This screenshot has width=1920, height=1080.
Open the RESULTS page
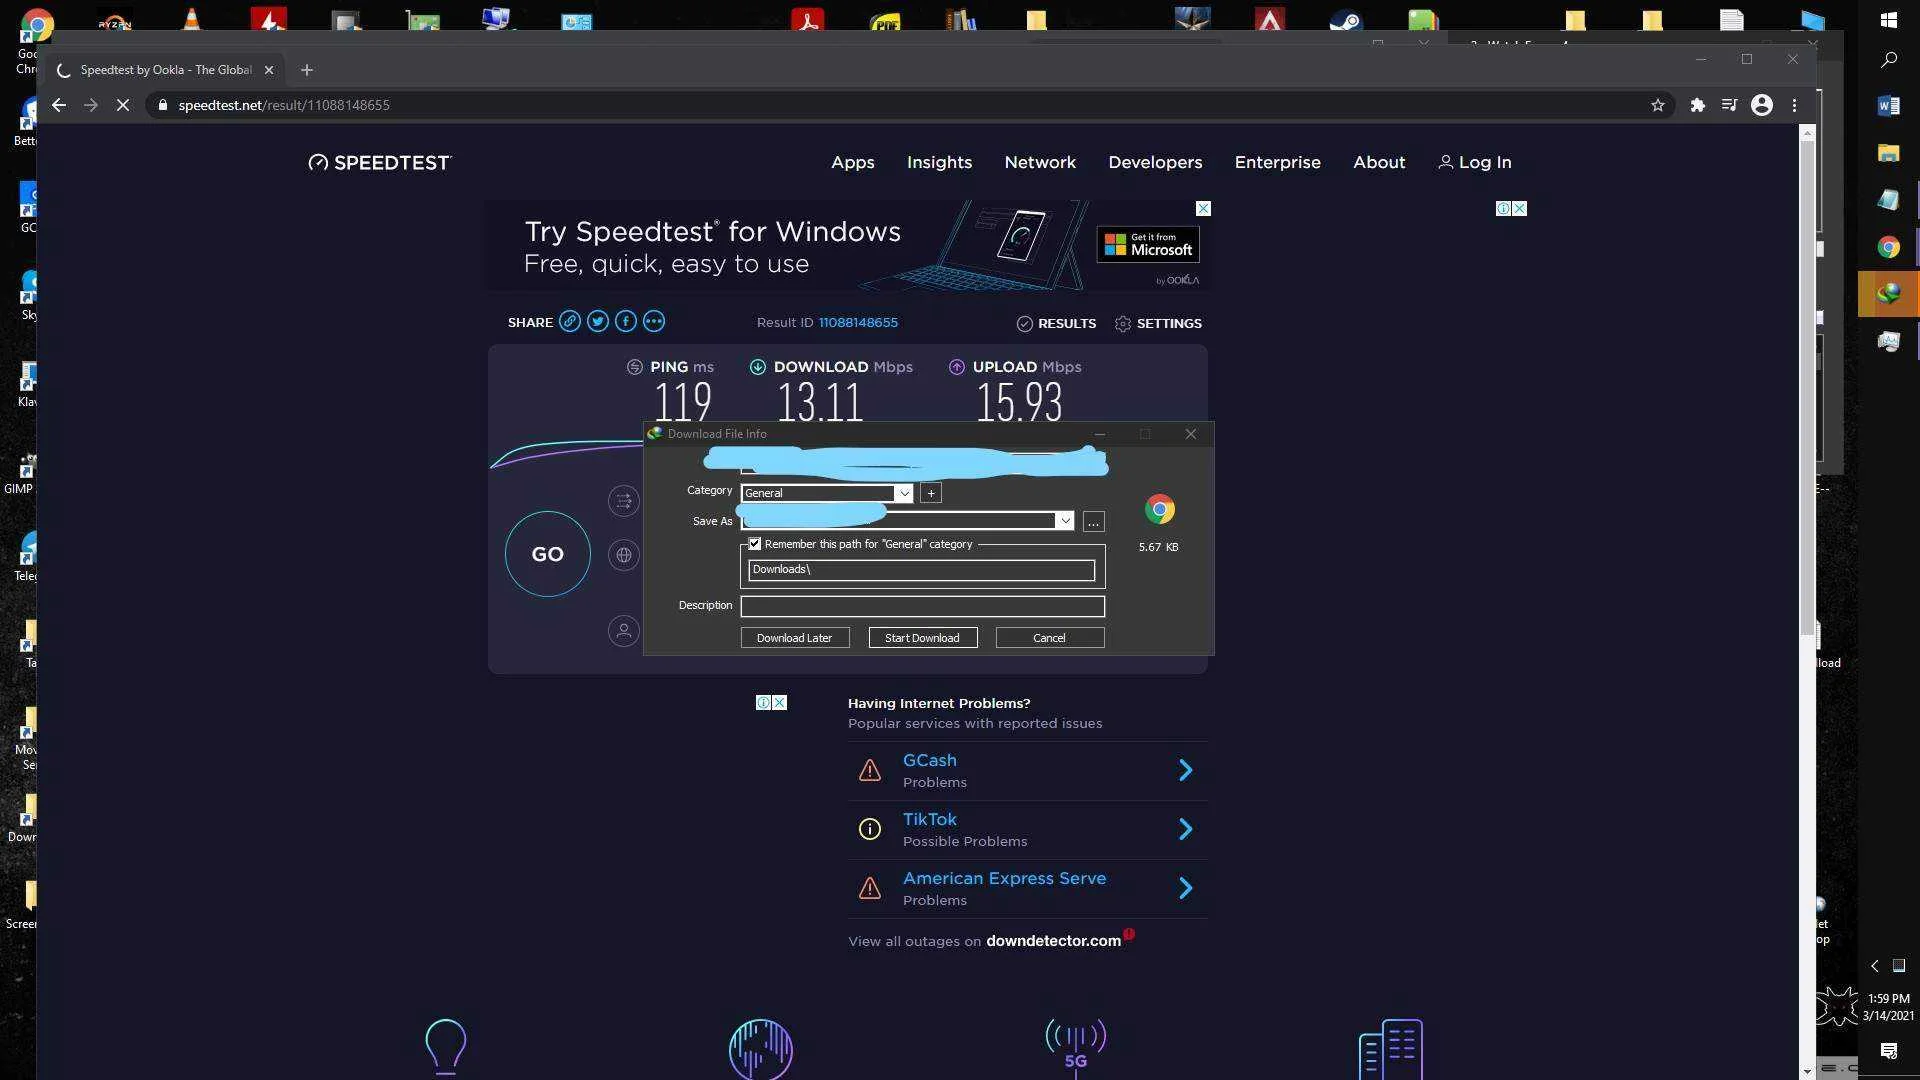pyautogui.click(x=1056, y=323)
